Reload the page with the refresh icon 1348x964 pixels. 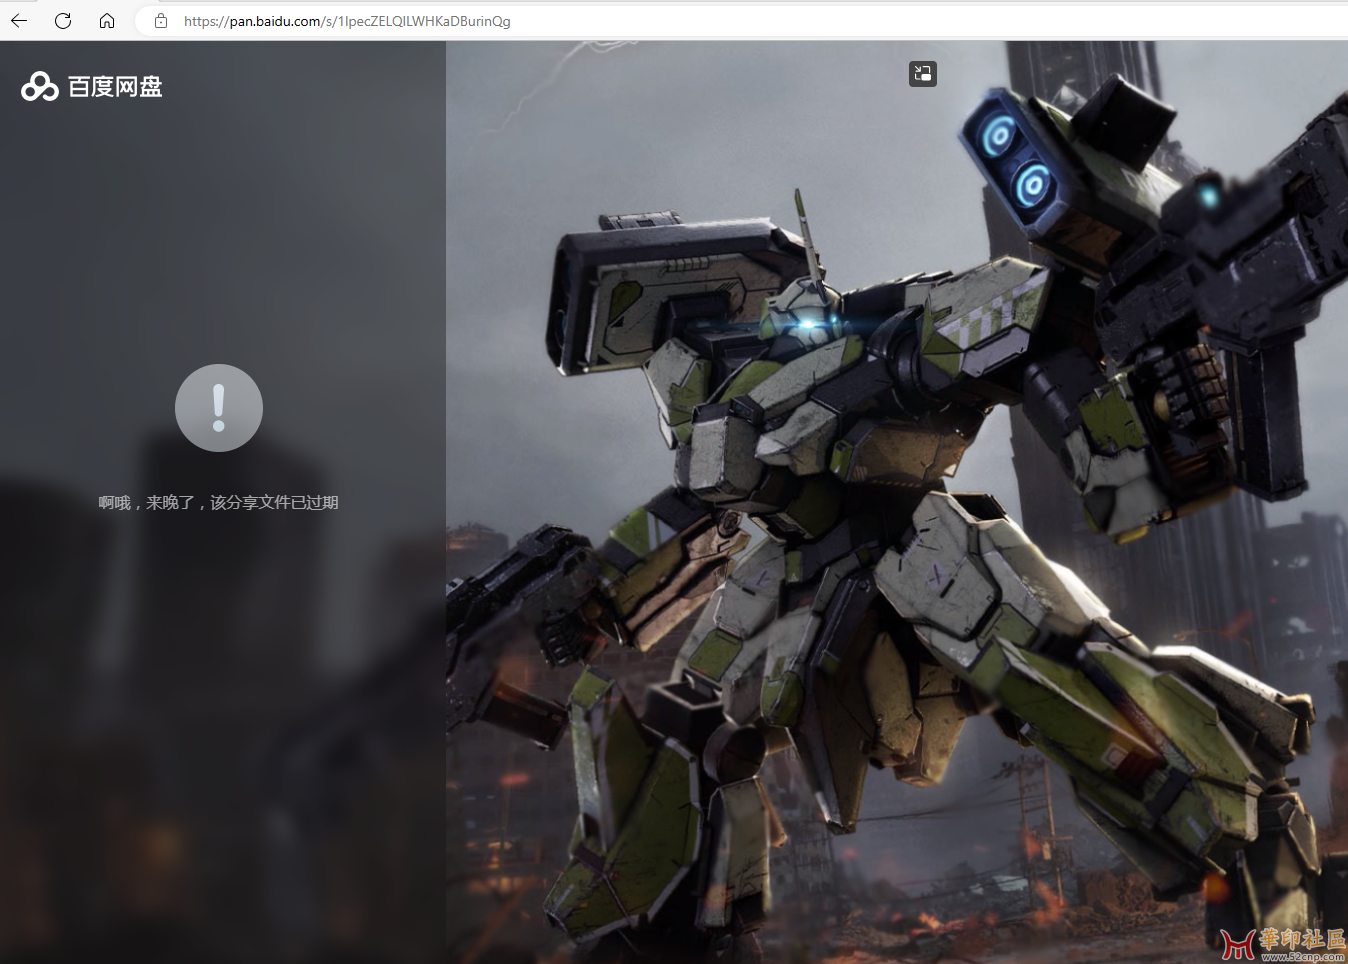(63, 21)
